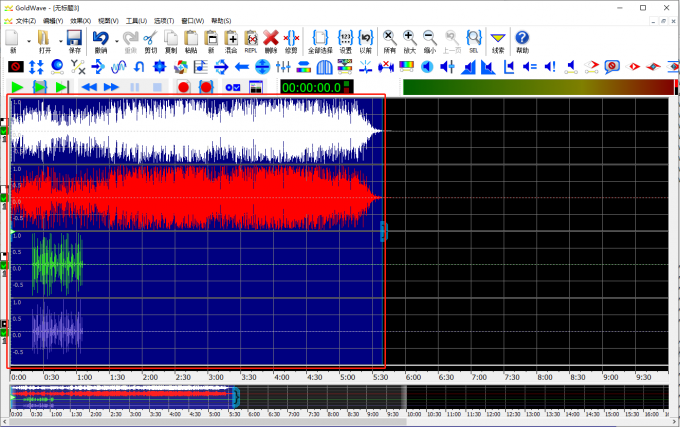
Task: Zoom out with the 缩小 magnifier
Action: pos(430,42)
